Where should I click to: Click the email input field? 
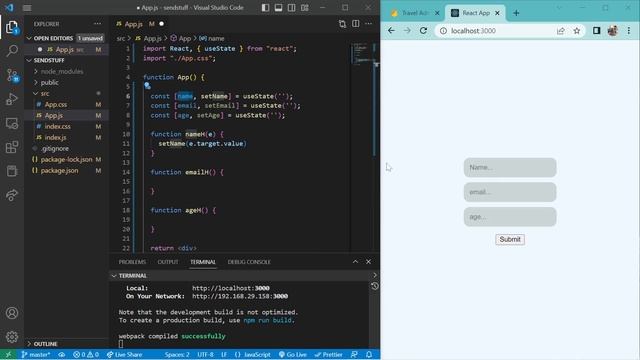pos(510,192)
